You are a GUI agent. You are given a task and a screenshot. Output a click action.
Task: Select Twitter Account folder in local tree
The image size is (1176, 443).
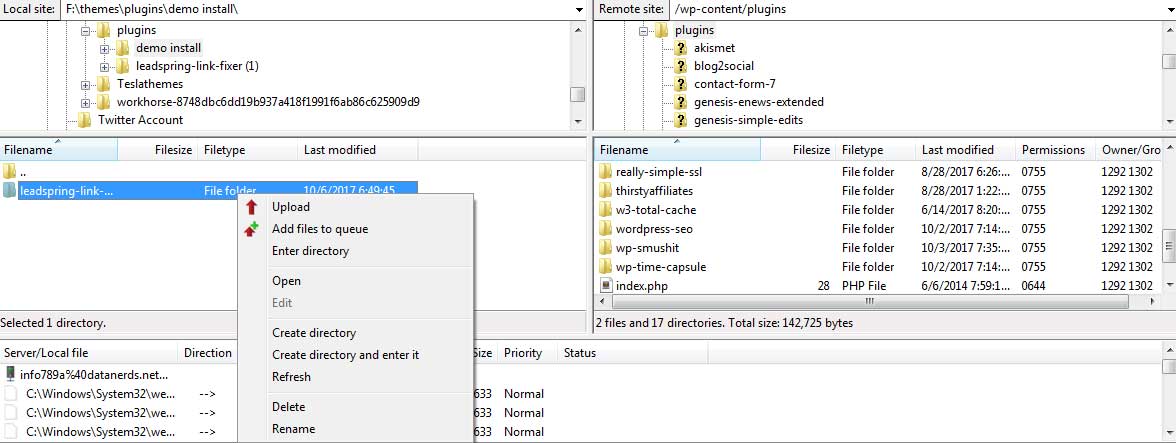[x=140, y=120]
